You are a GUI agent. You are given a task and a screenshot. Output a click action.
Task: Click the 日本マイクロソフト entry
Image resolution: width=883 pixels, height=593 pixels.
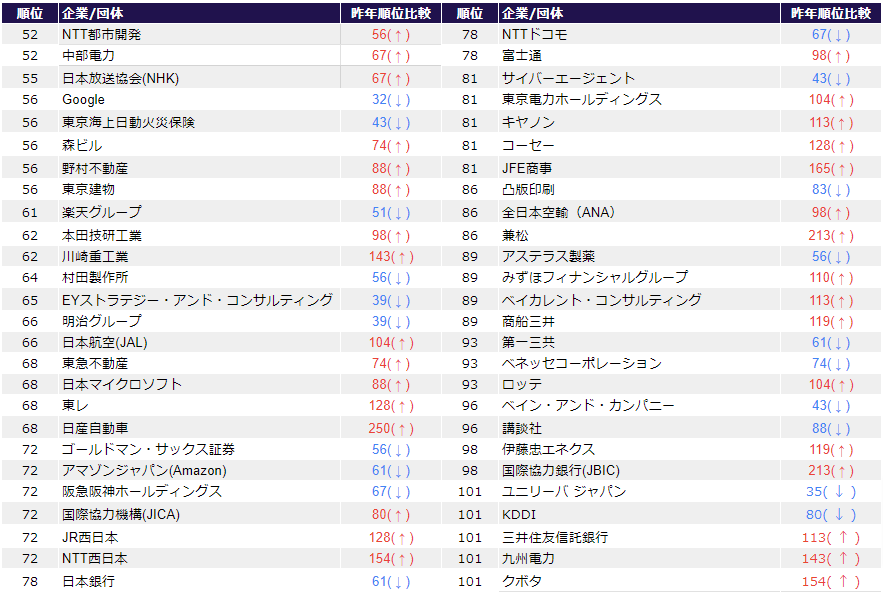tap(122, 384)
